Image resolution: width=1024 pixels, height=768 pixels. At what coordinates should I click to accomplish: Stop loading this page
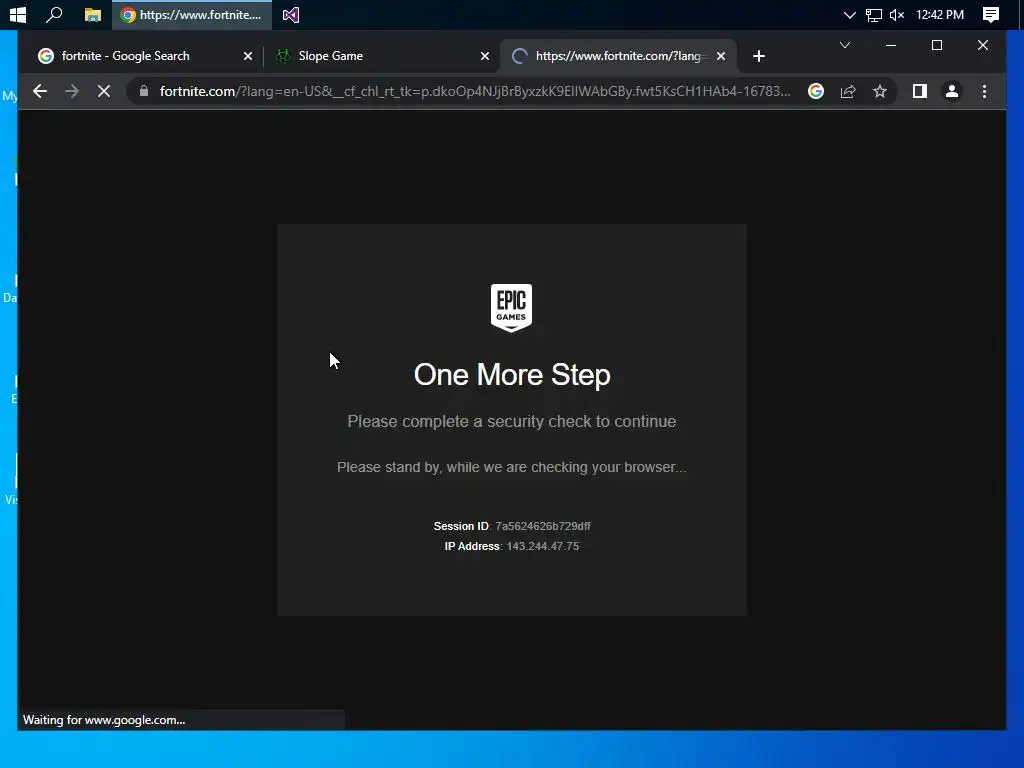click(104, 91)
